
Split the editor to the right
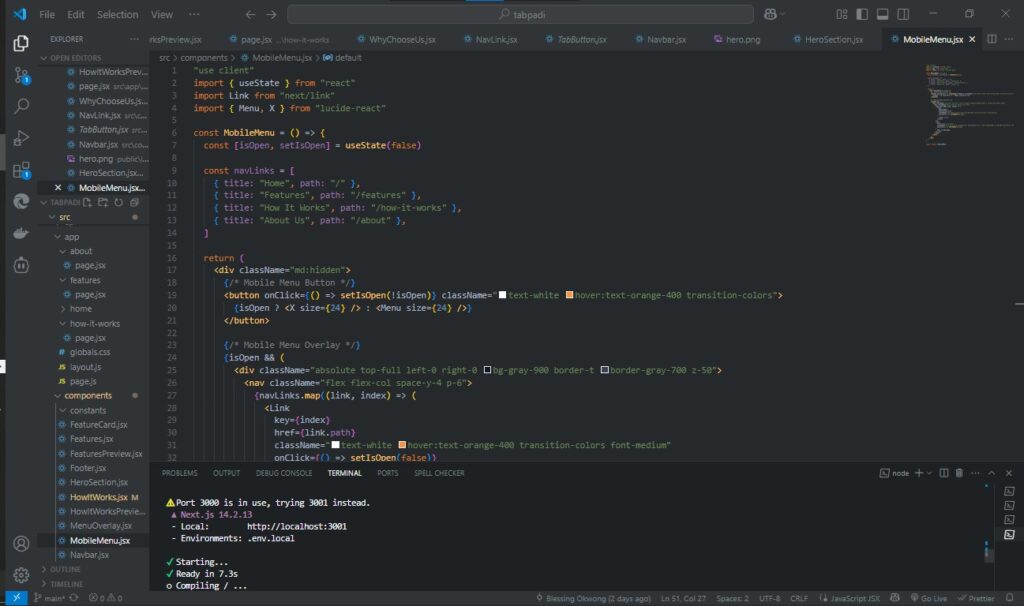pos(991,39)
